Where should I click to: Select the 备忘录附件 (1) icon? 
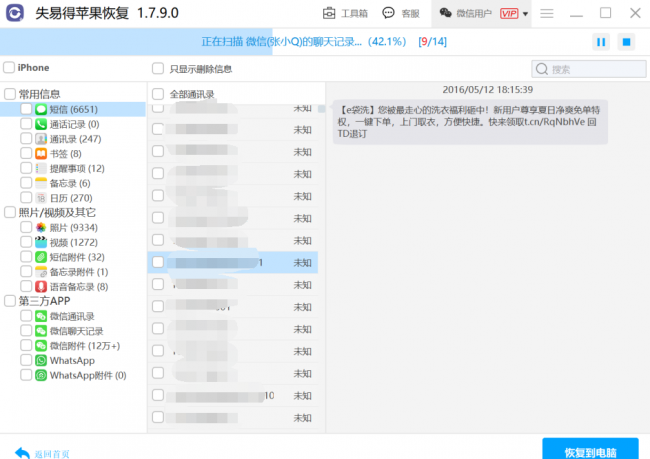tap(41, 272)
